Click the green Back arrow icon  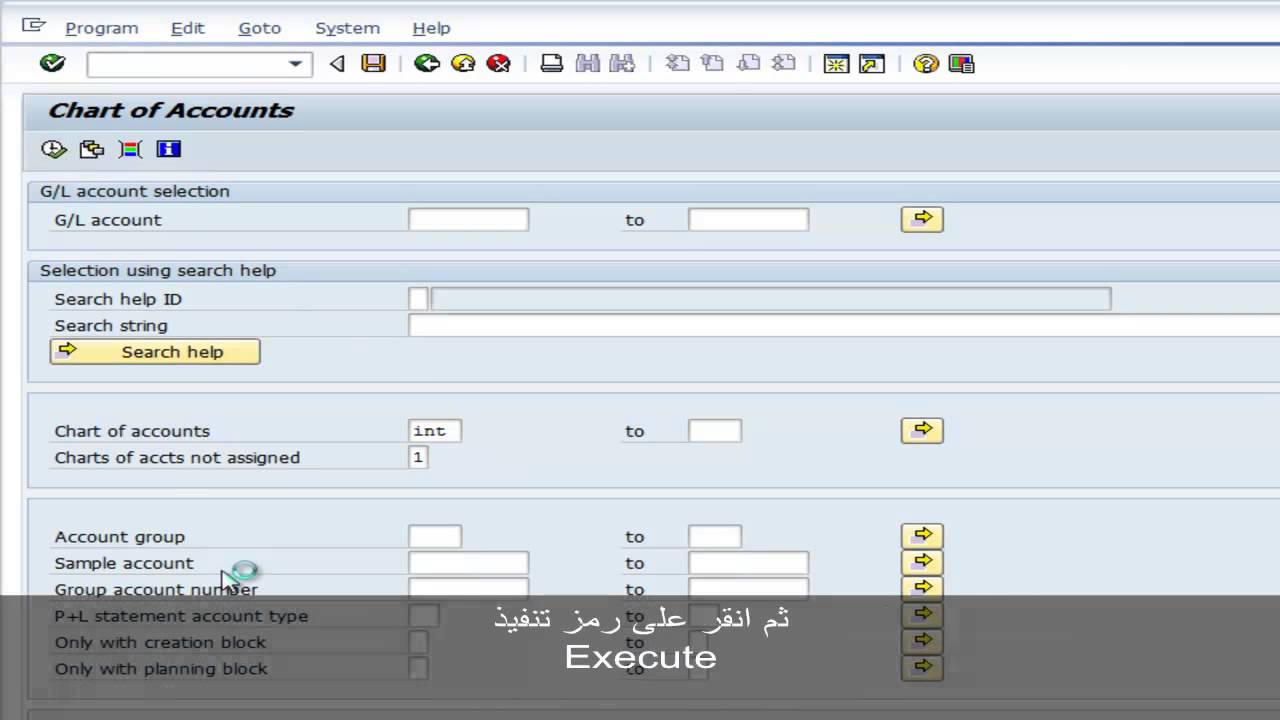coord(427,63)
